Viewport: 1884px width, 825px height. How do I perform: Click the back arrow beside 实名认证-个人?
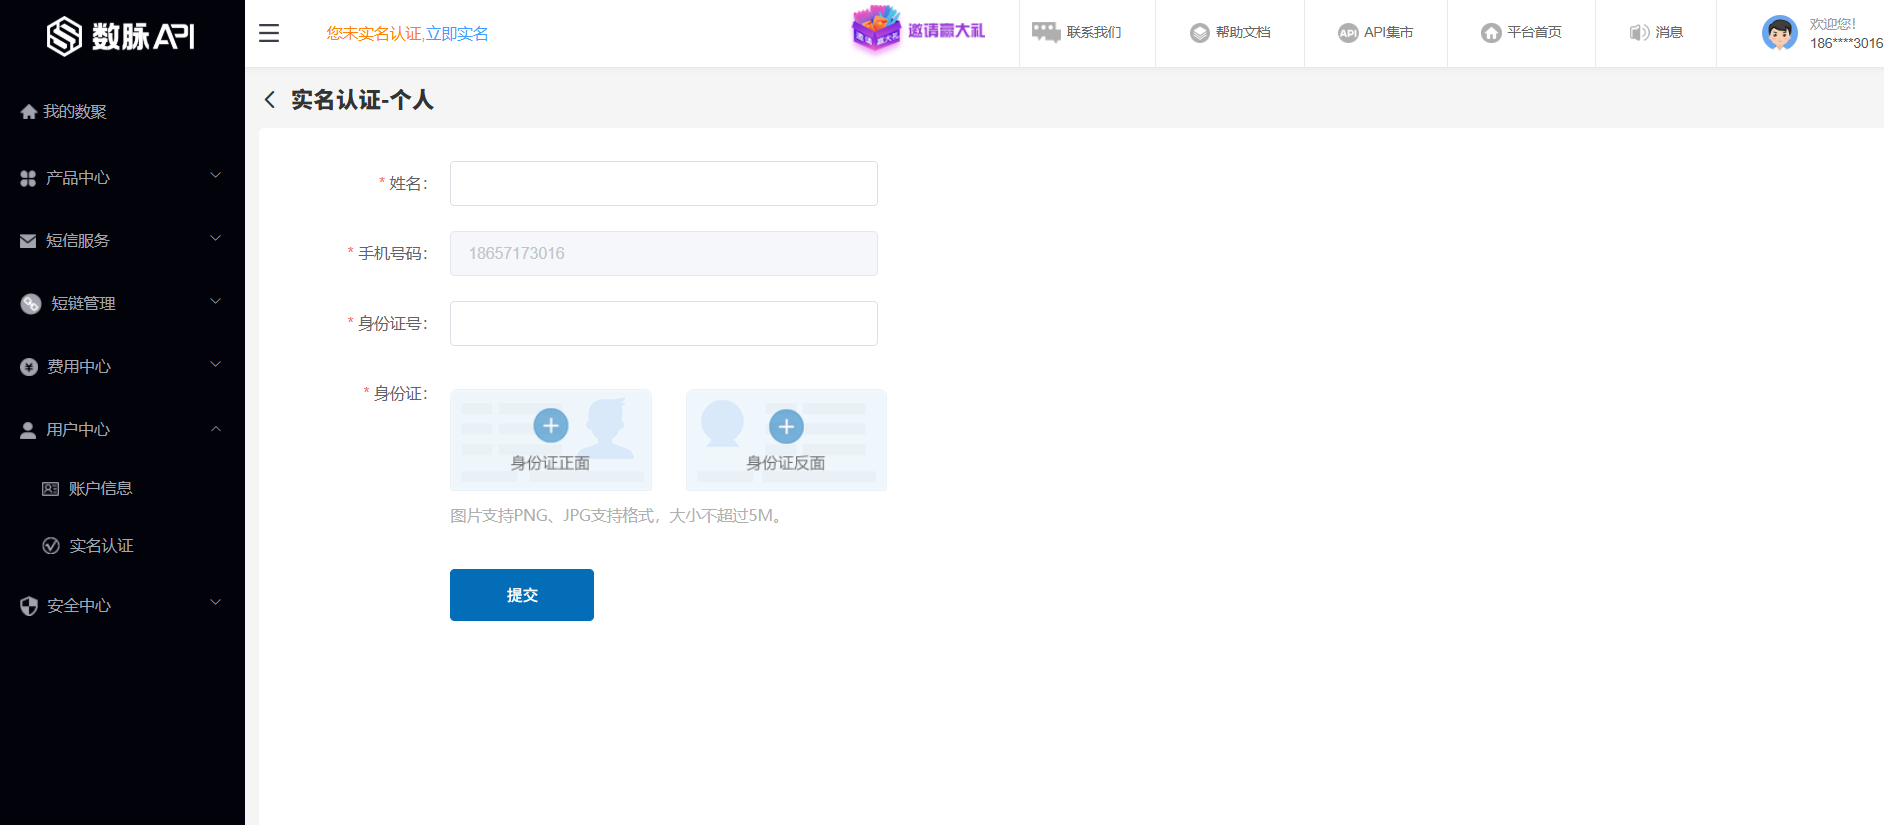click(x=270, y=100)
